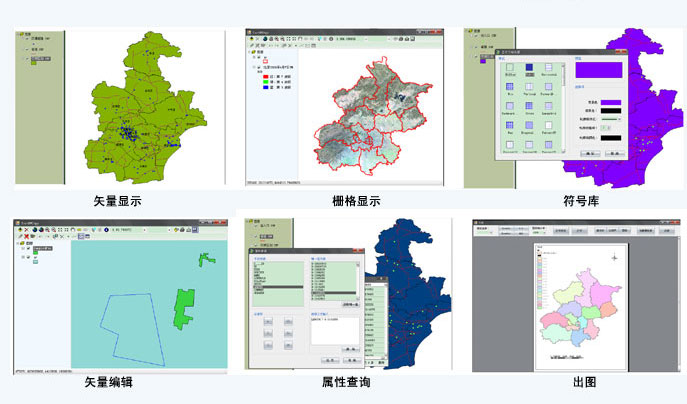Click first toolbar icon in raster display window
Image resolution: width=687 pixels, height=404 pixels.
[251, 39]
